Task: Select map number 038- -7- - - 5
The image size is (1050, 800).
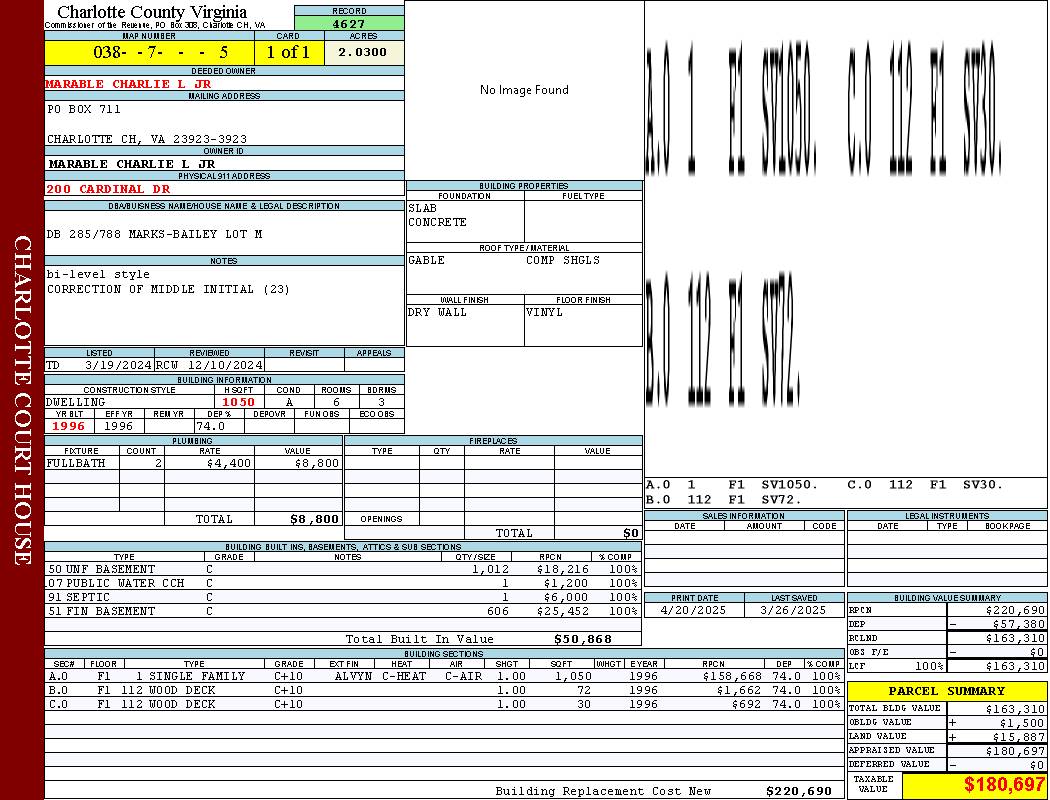Action: [161, 52]
